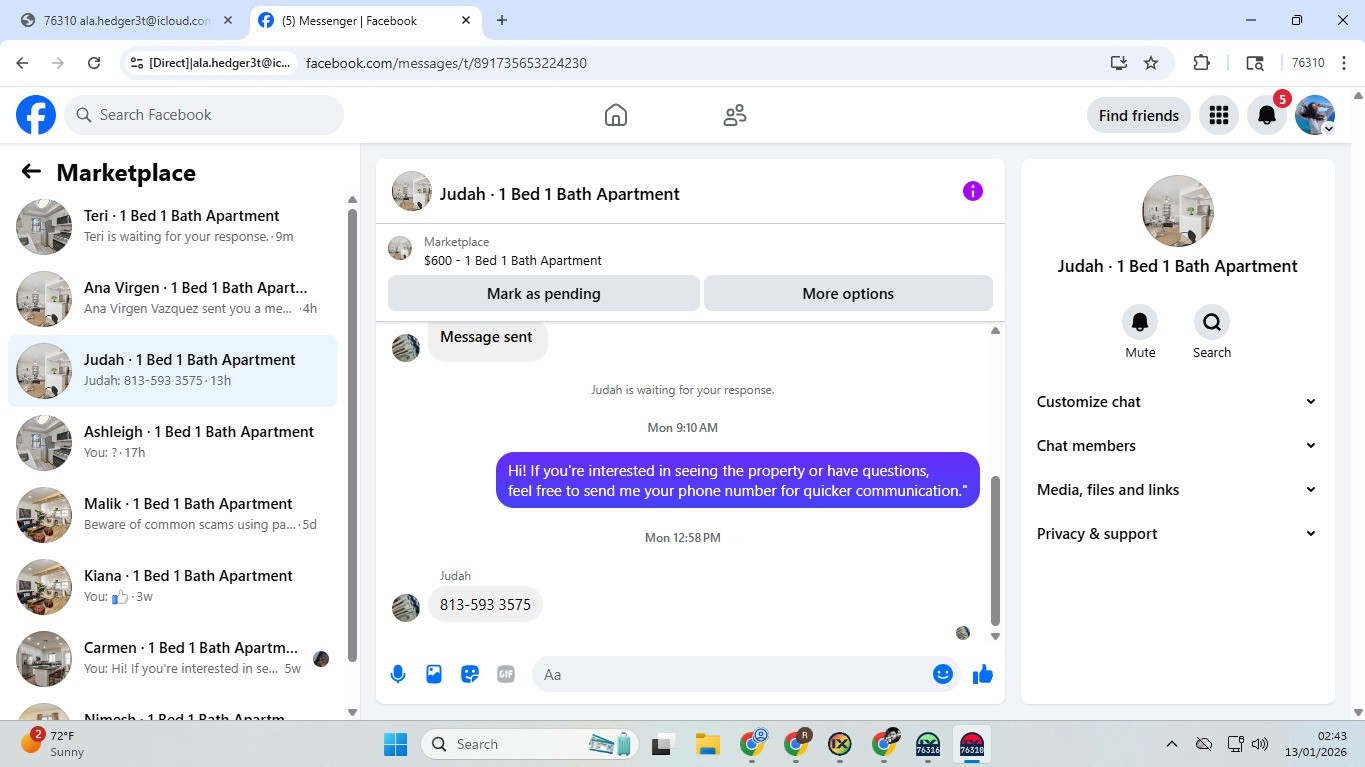Install app icon in address bar

coord(1119,63)
